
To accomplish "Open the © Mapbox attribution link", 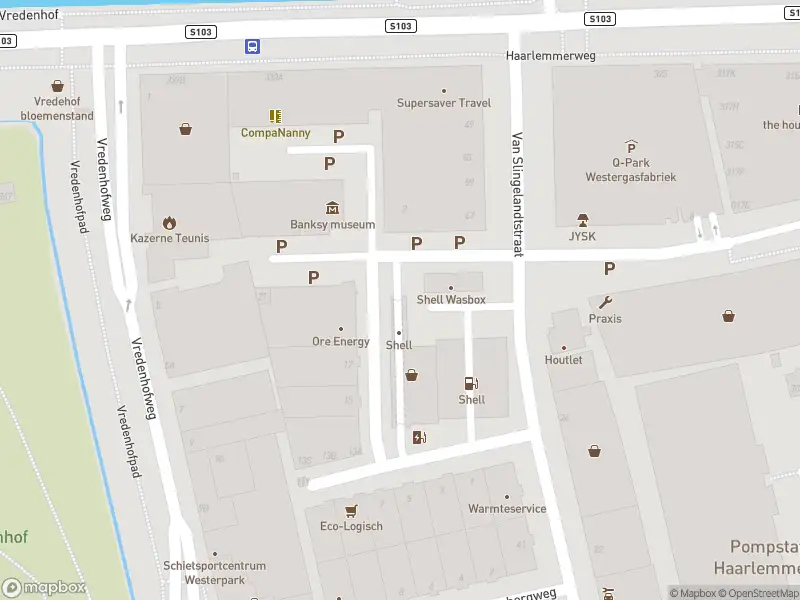I will point(693,593).
